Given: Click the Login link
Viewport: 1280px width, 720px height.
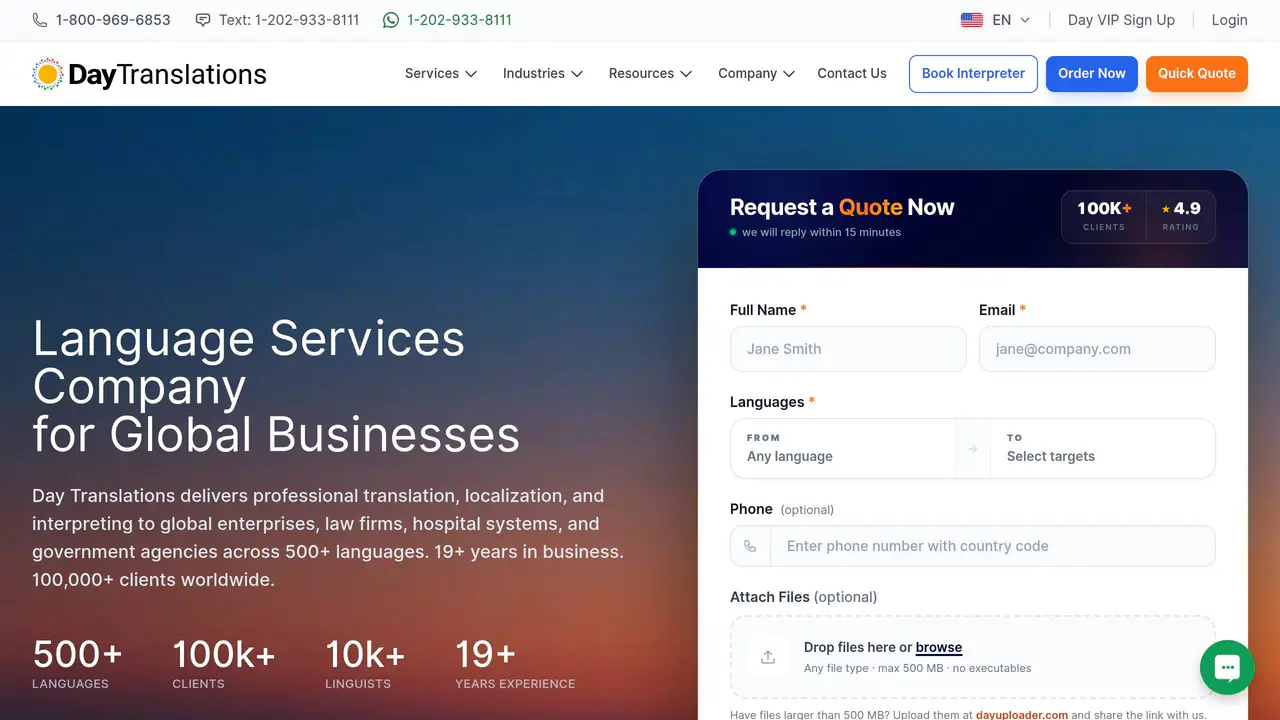Looking at the screenshot, I should point(1229,20).
